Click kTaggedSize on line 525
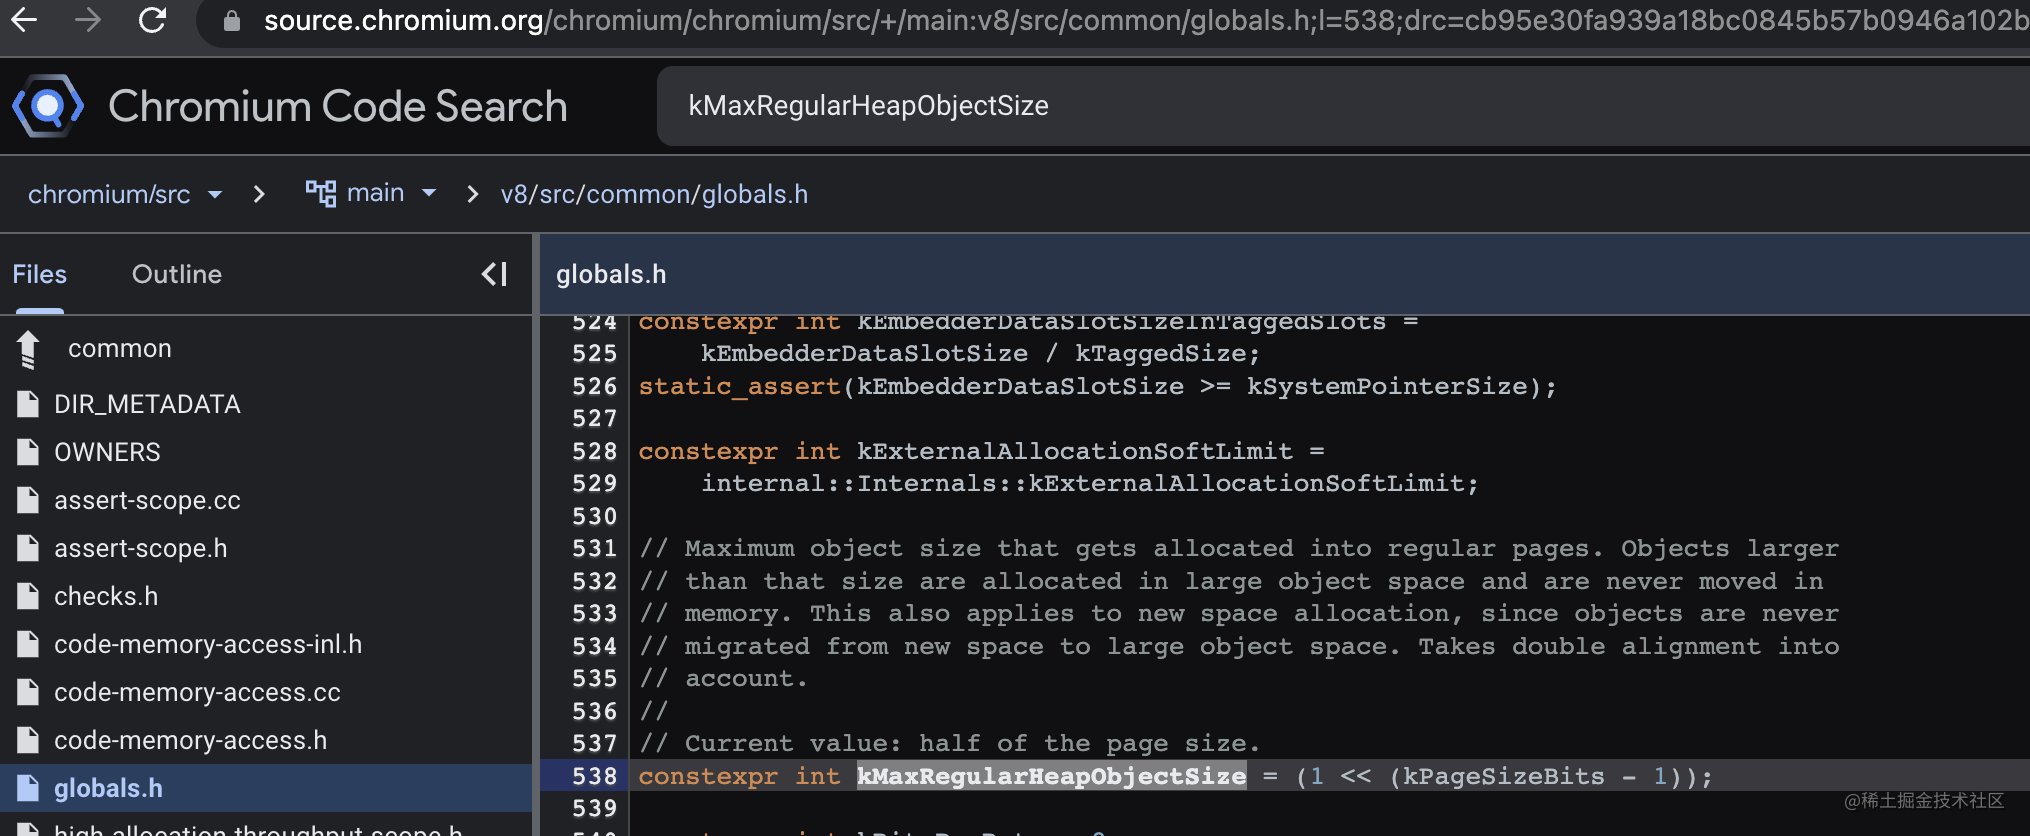2030x836 pixels. 1161,353
